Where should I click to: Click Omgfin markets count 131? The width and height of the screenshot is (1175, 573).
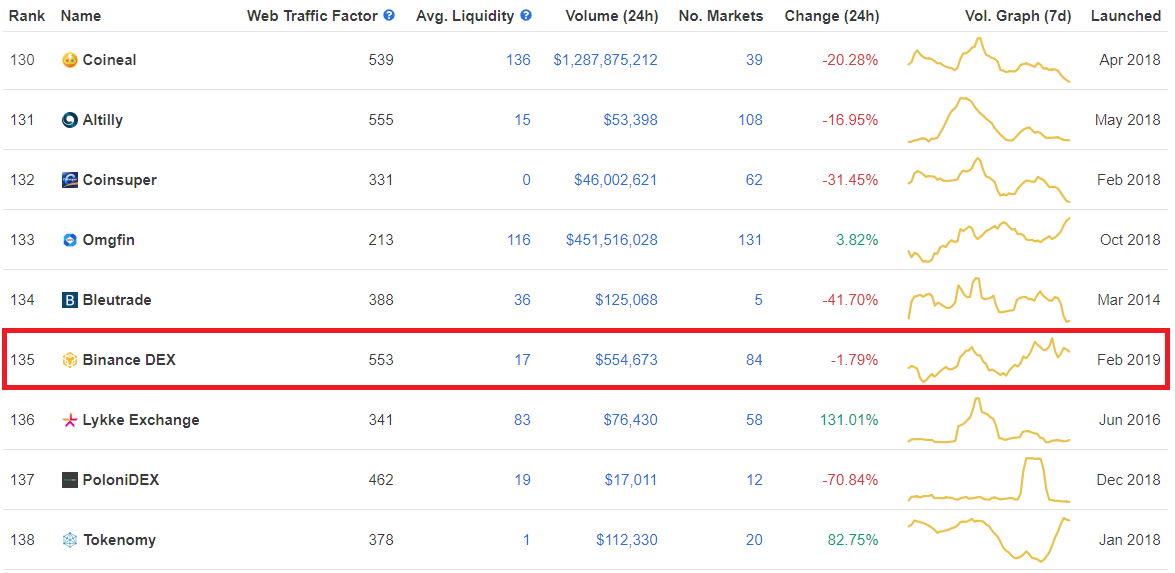[750, 240]
